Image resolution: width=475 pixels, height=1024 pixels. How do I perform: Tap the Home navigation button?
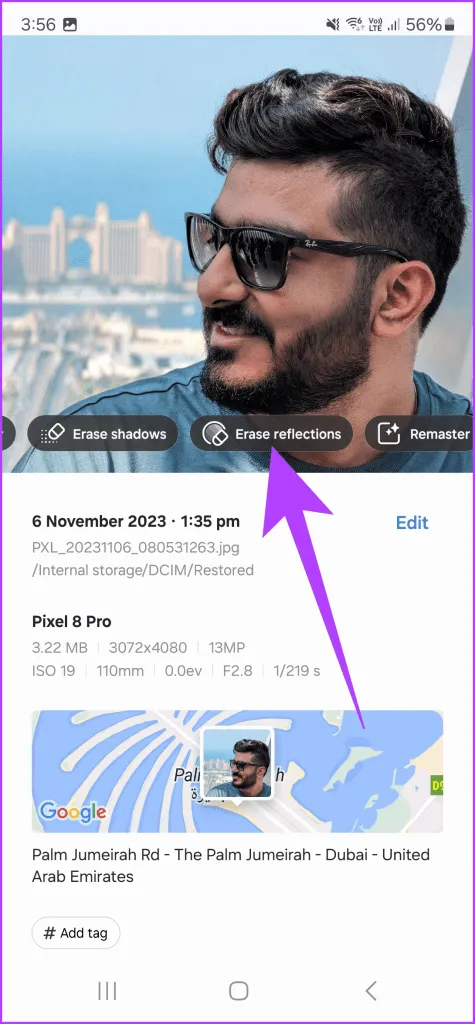(x=238, y=991)
